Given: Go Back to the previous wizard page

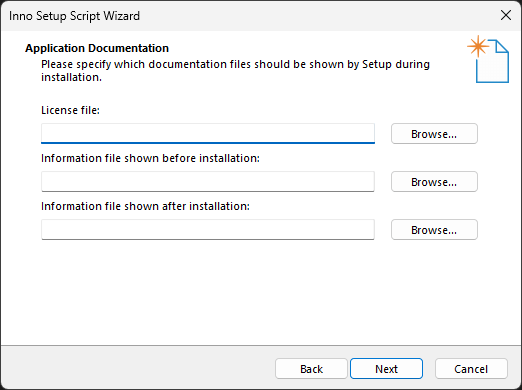Looking at the screenshot, I should pyautogui.click(x=311, y=369).
